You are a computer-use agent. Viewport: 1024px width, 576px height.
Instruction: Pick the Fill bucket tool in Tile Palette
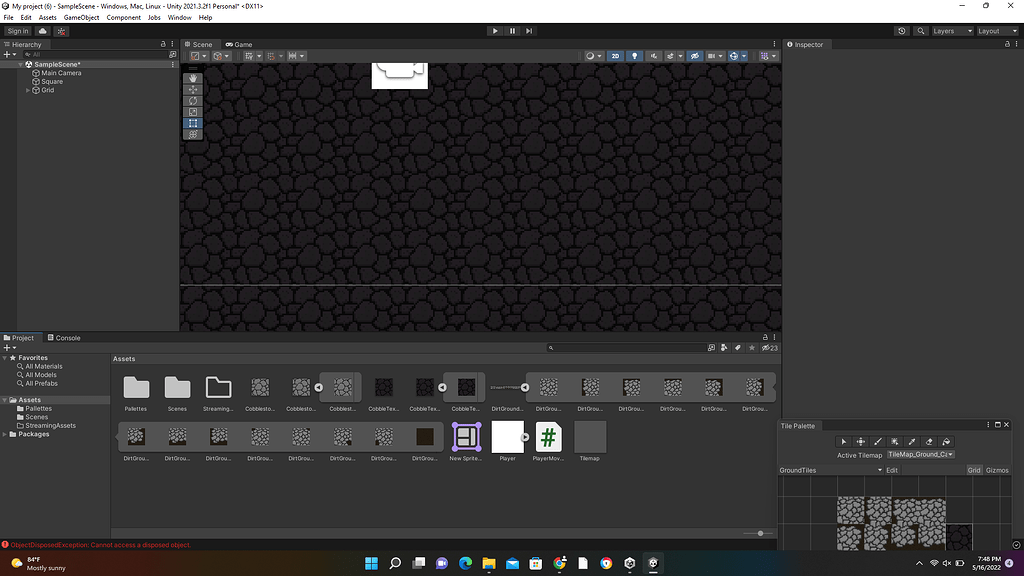945,441
